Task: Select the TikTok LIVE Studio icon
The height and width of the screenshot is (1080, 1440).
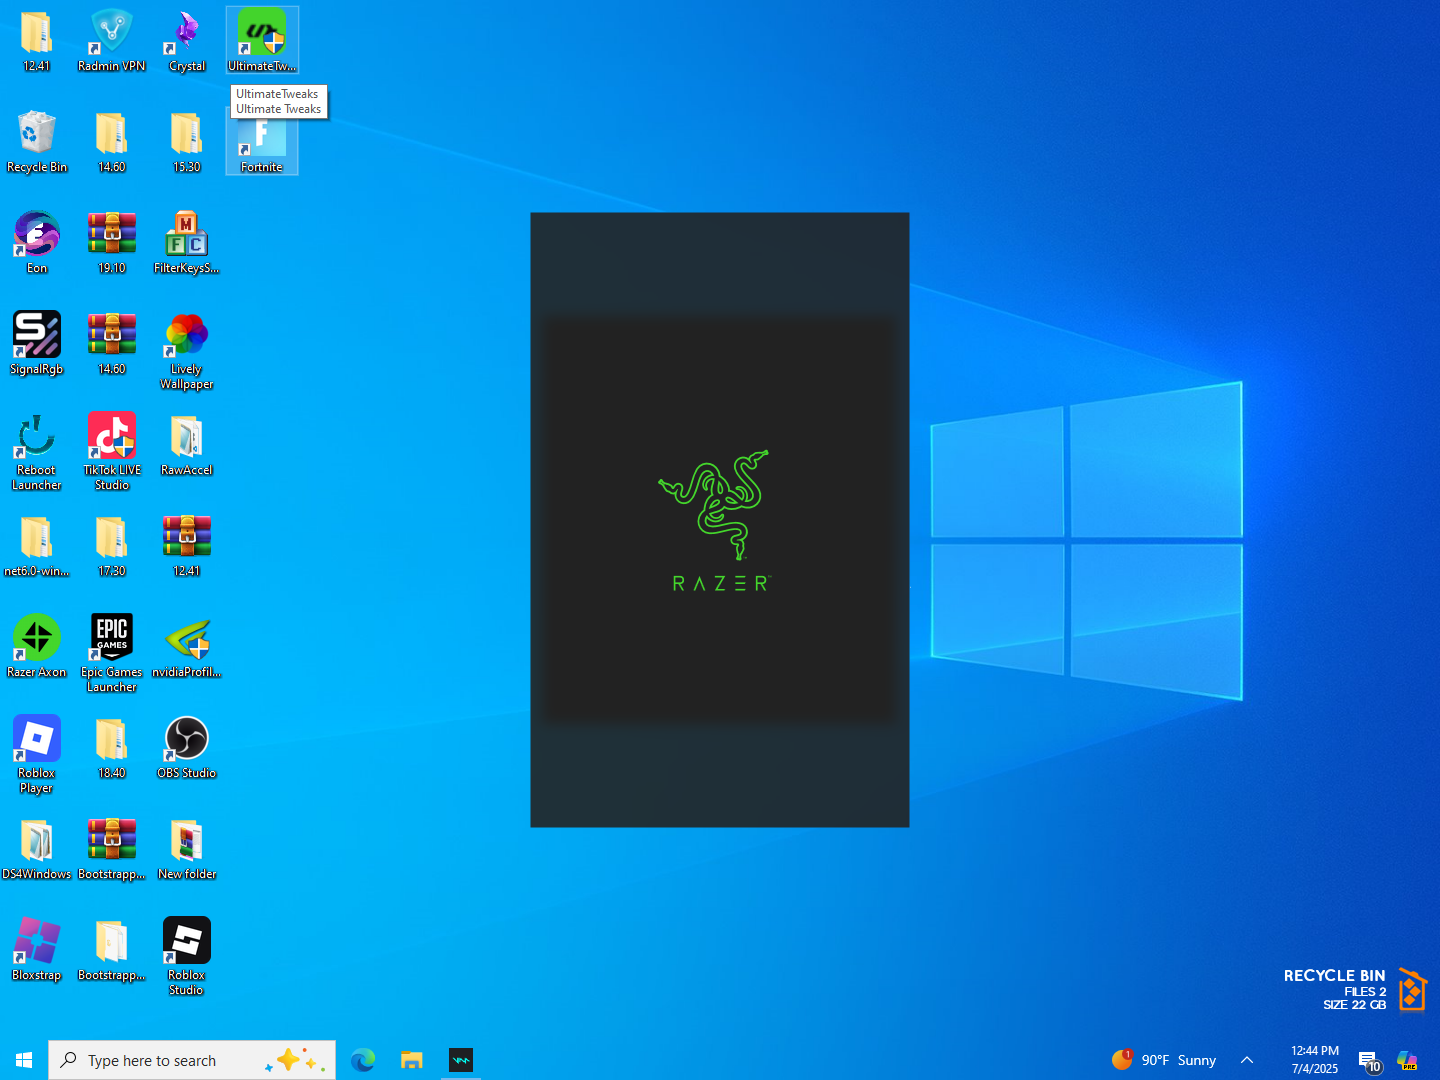Action: [x=112, y=452]
